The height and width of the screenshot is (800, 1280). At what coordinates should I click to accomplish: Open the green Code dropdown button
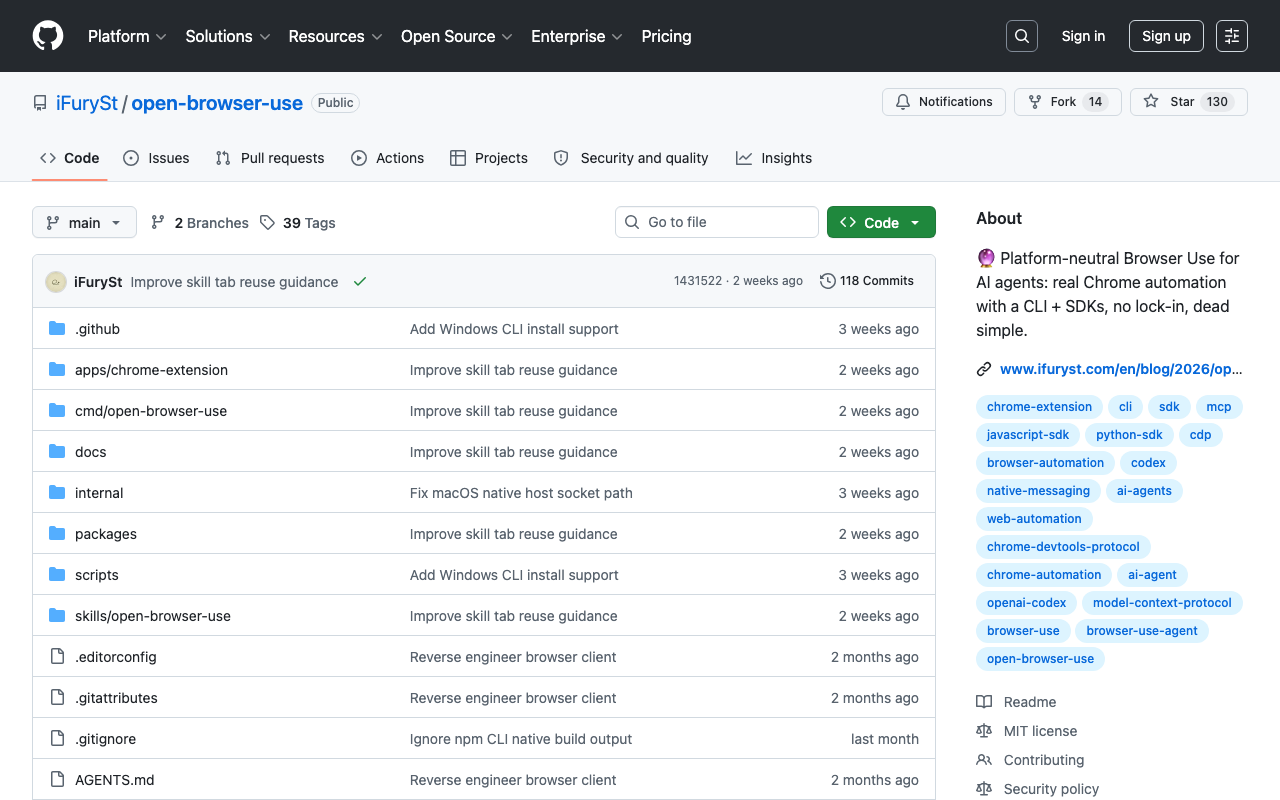click(x=881, y=222)
